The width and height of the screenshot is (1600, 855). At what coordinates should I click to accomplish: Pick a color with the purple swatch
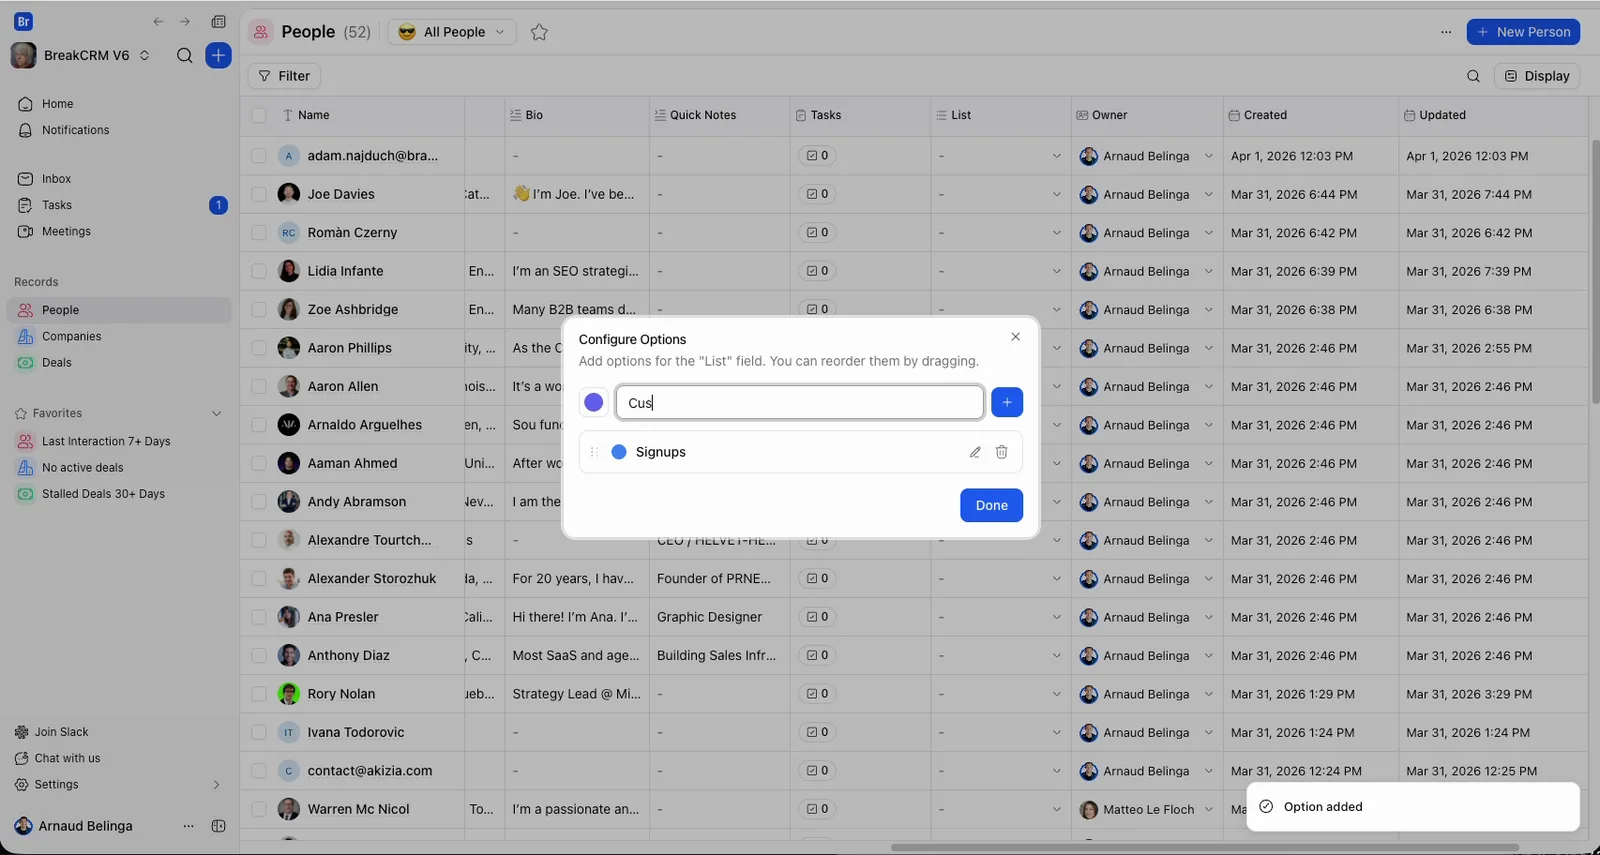(594, 402)
